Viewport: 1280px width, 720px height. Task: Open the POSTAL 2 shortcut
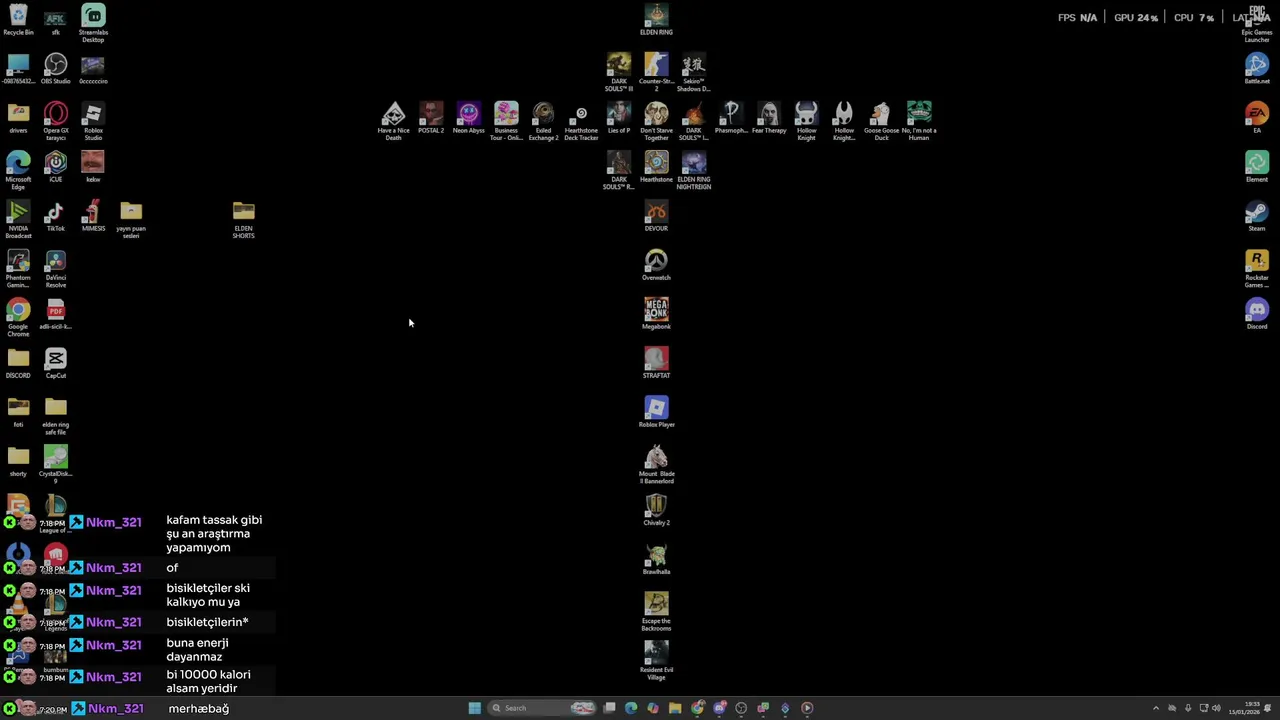[431, 118]
